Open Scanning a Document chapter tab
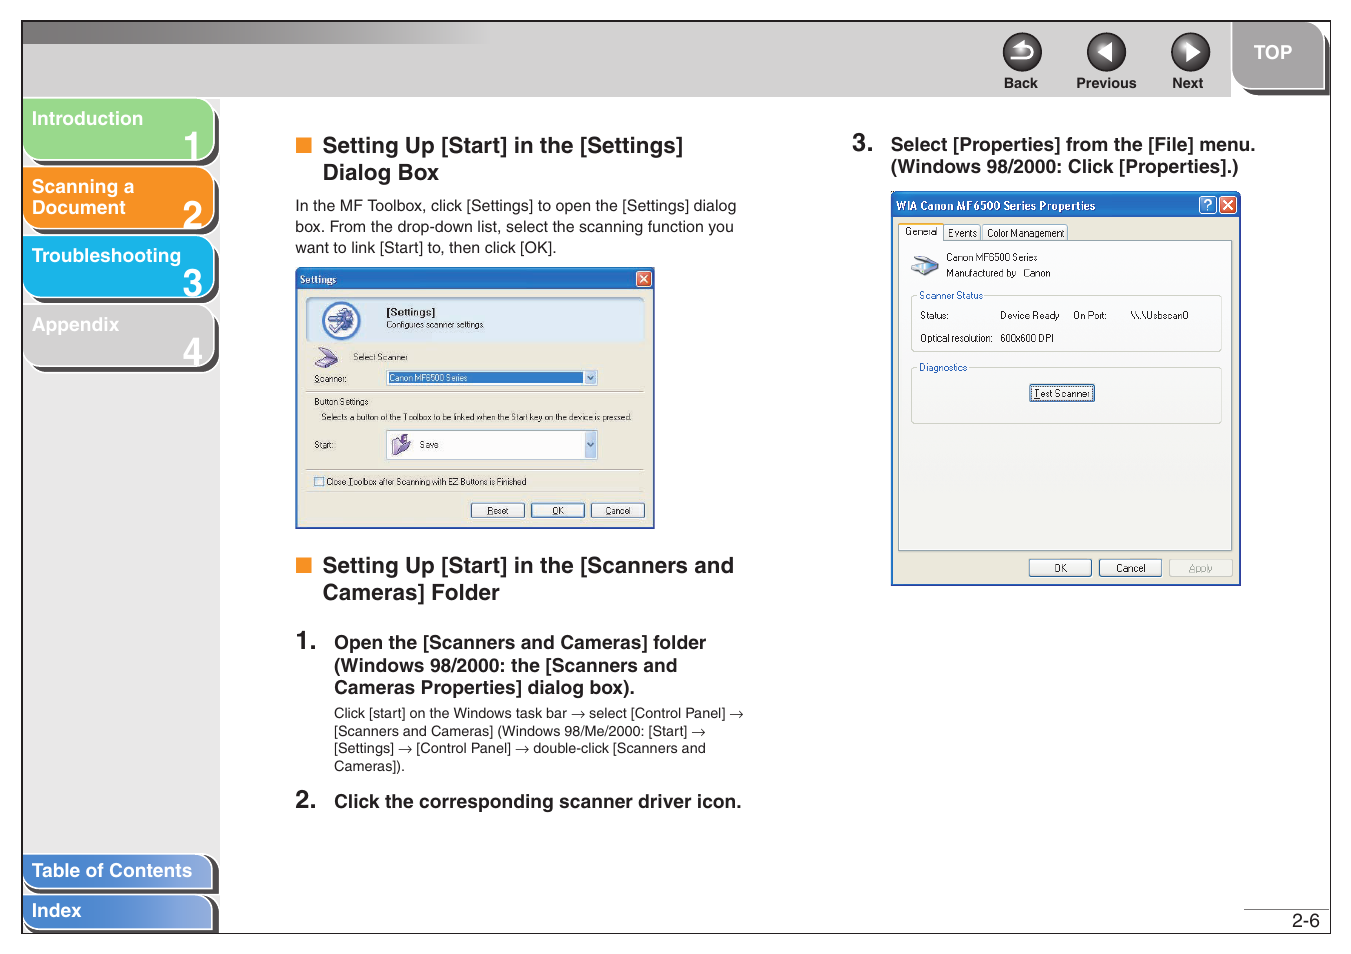1351x954 pixels. click(118, 198)
